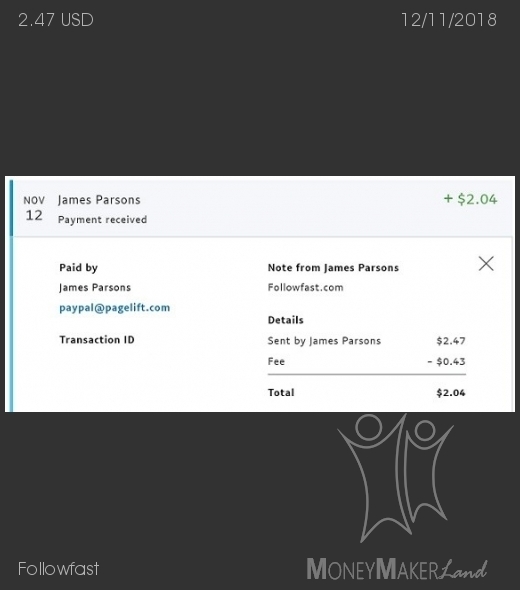Click the Followfast.com note text
Viewport: 520px width, 590px height.
pos(306,287)
